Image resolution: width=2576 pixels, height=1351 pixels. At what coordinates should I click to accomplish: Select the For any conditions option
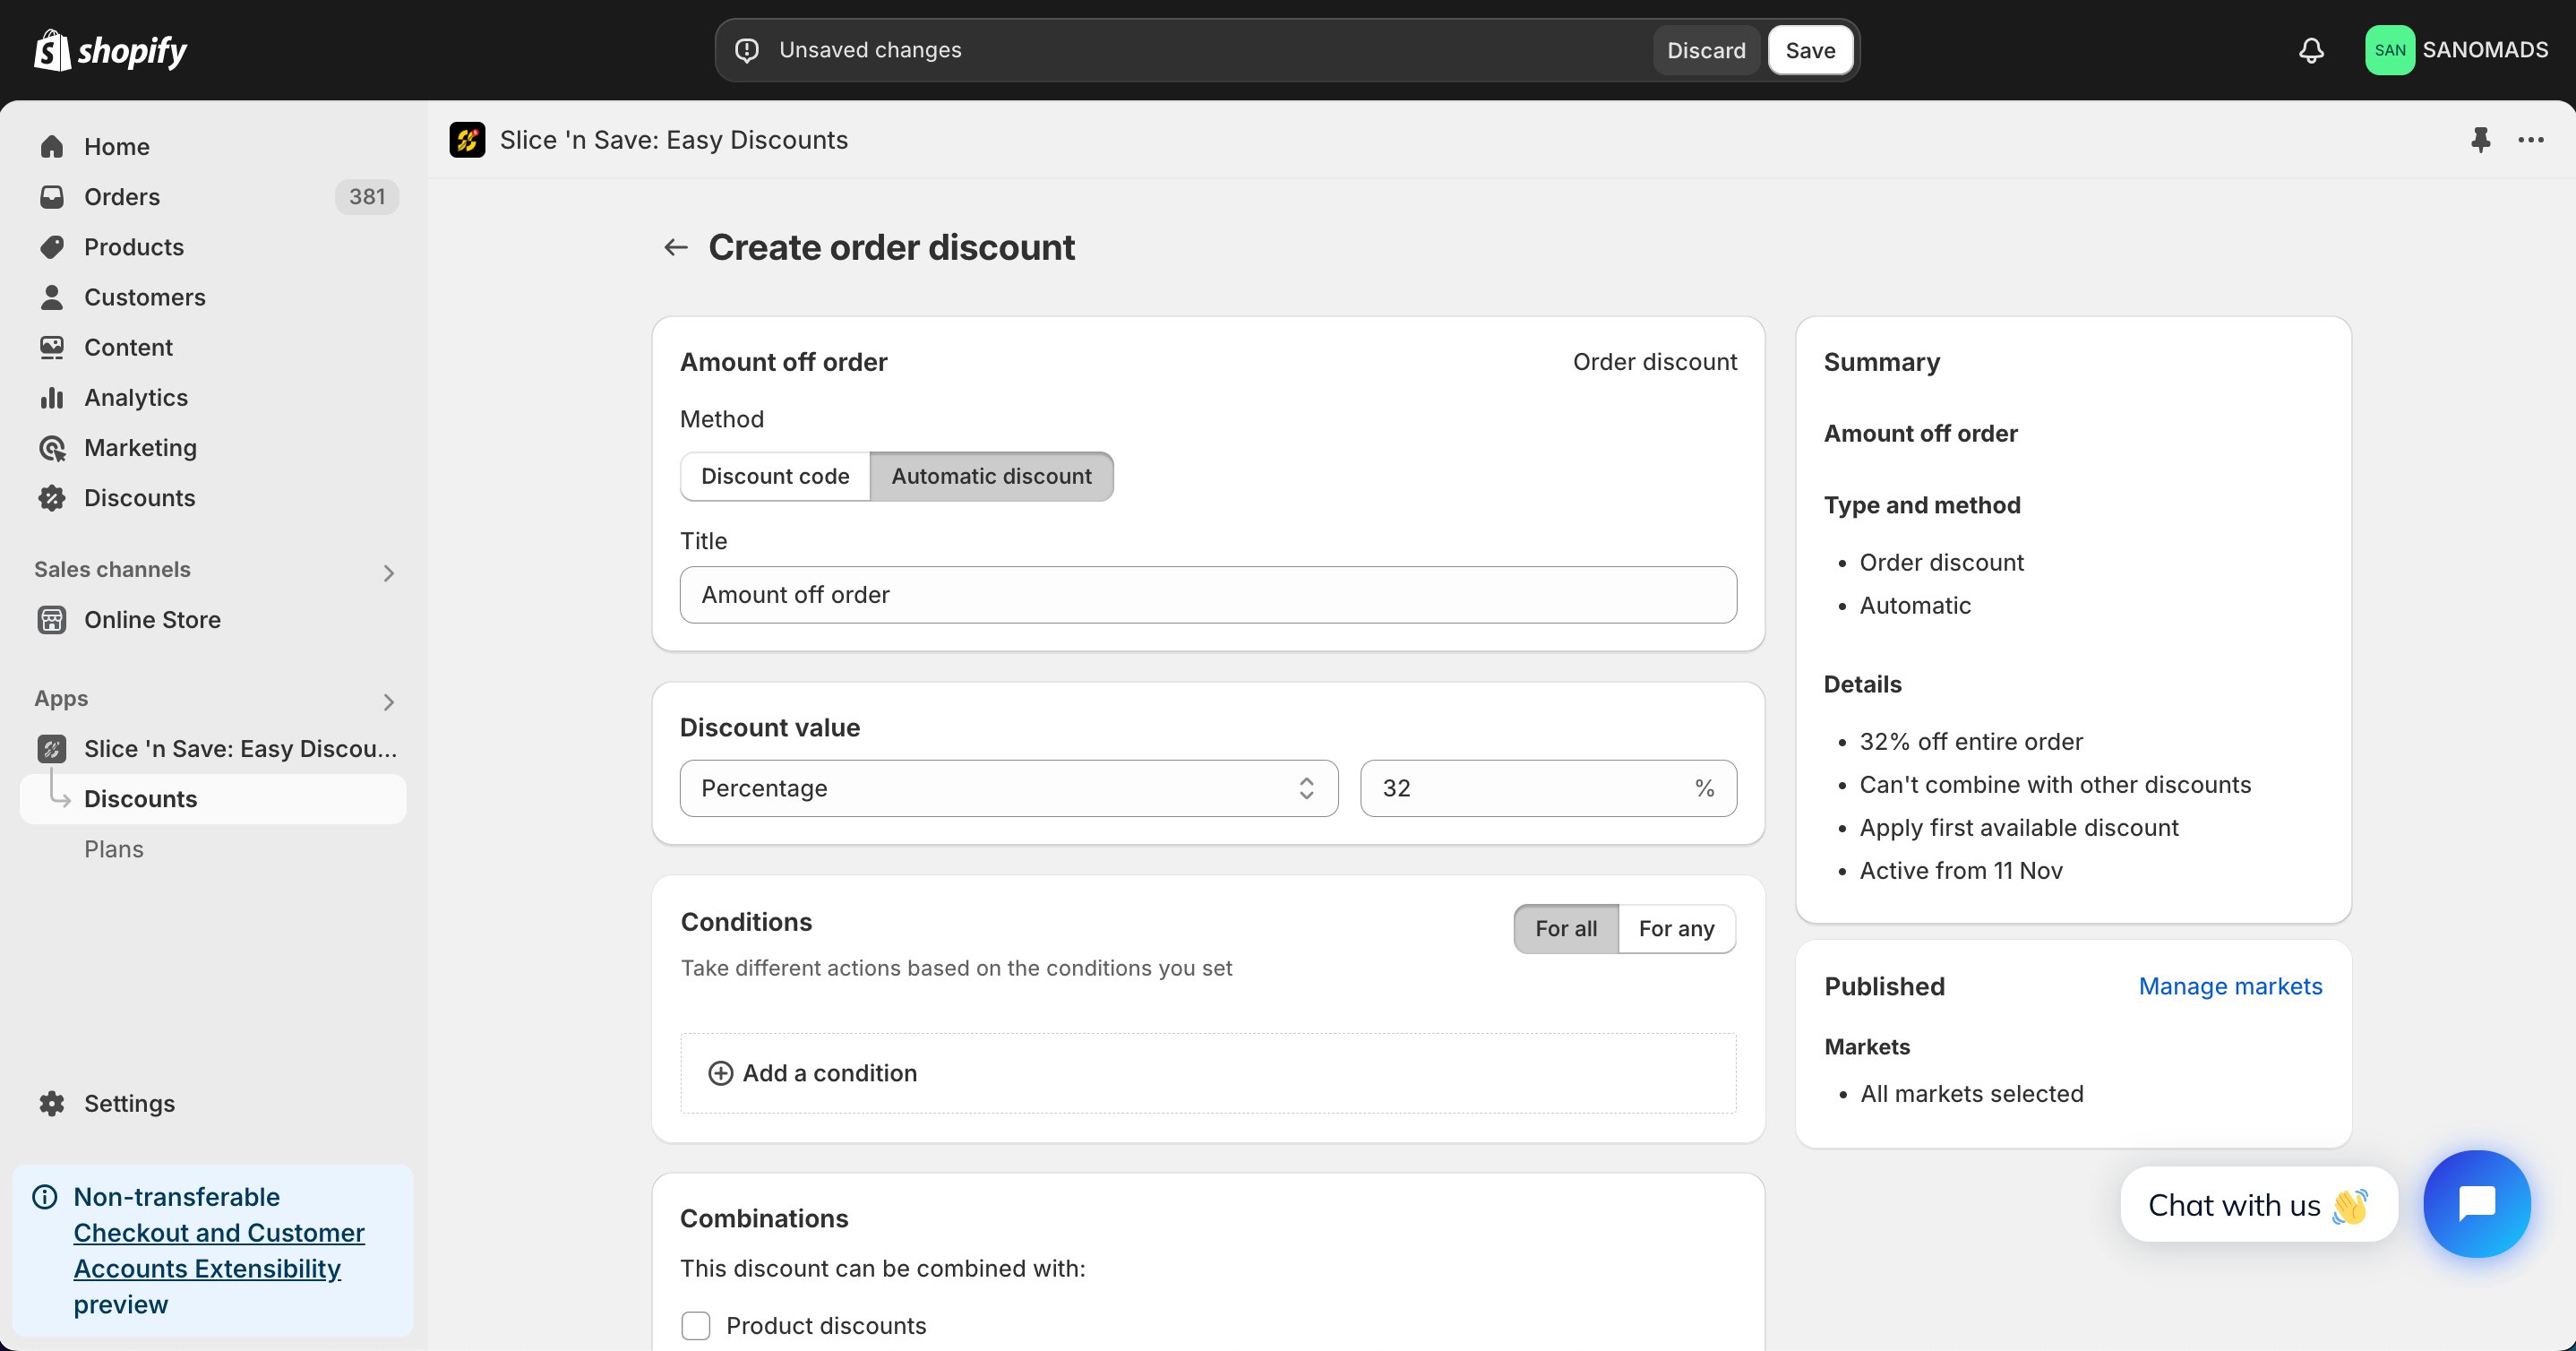[x=1676, y=929]
